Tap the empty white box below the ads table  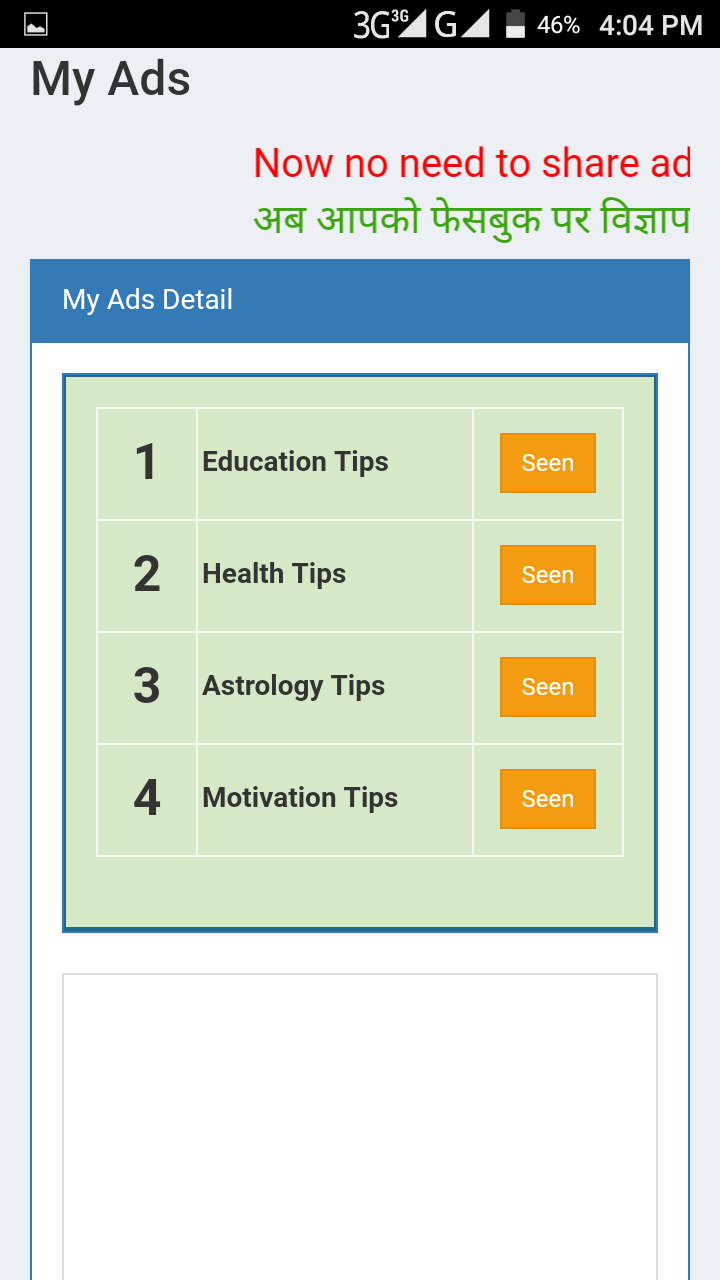(x=360, y=1120)
